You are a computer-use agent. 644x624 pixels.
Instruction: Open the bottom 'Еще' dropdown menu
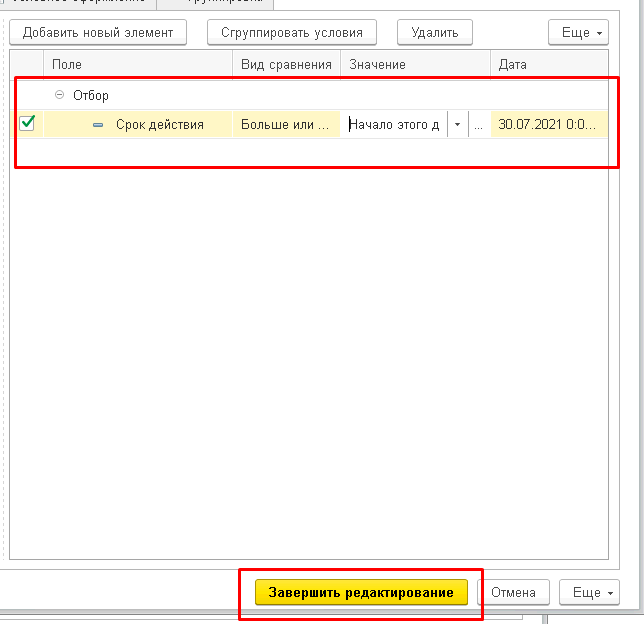589,592
